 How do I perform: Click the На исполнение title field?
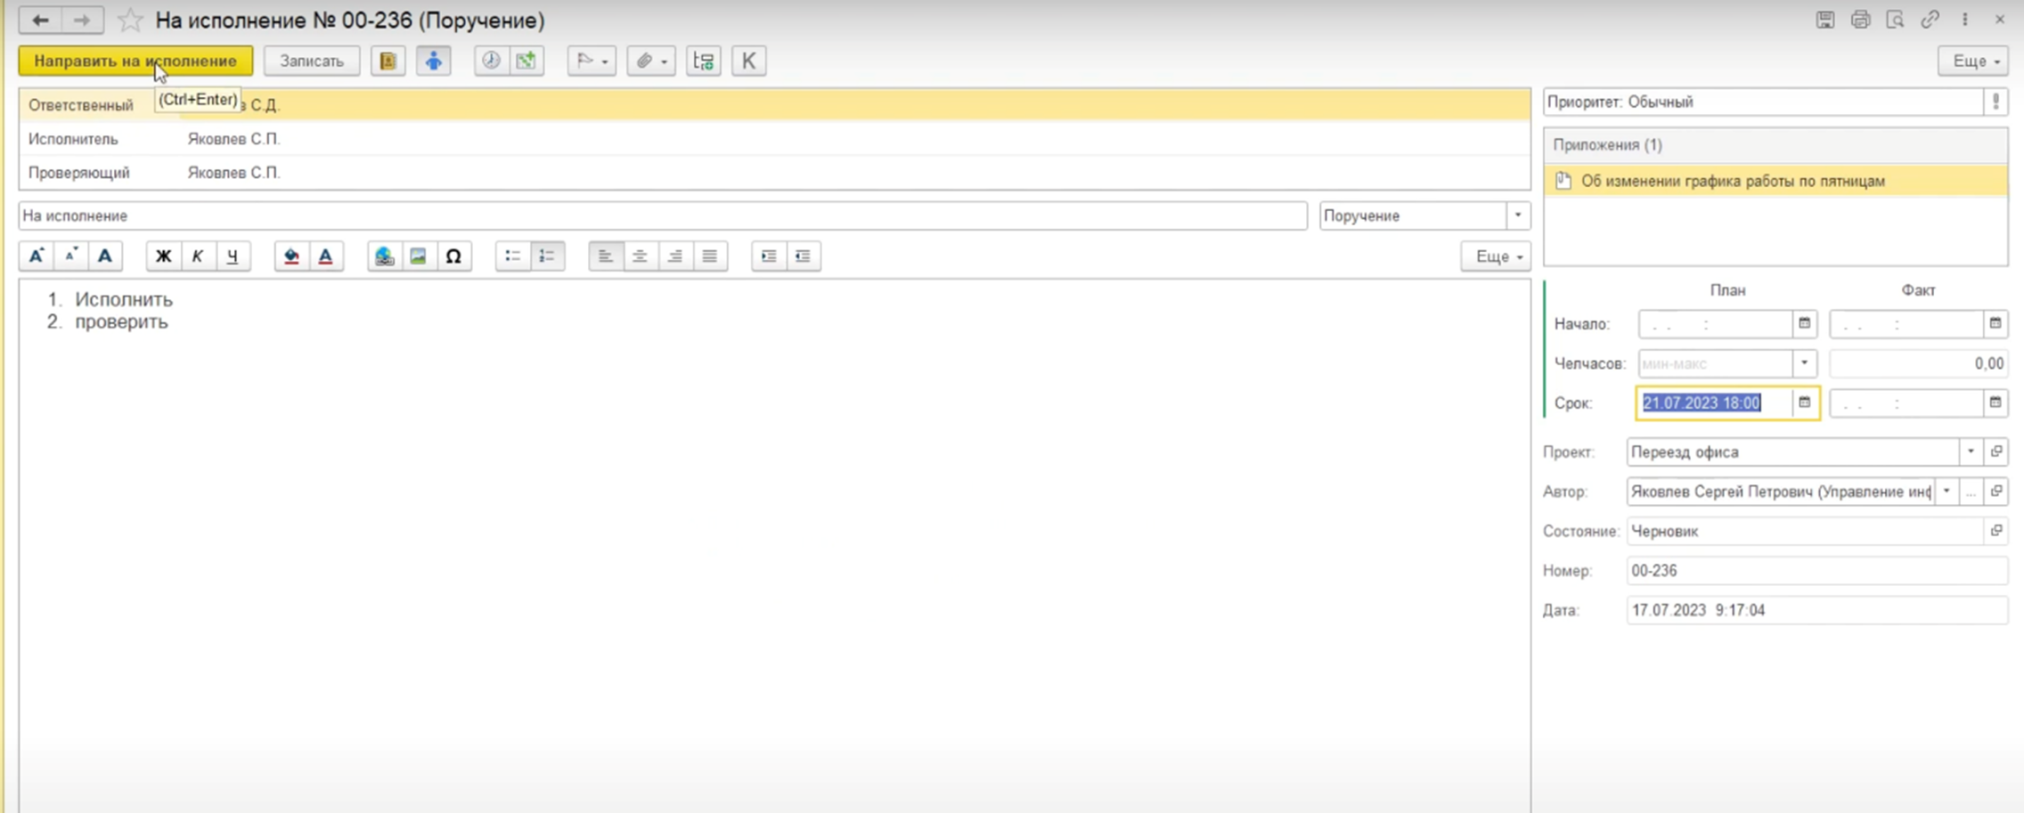click(x=663, y=216)
